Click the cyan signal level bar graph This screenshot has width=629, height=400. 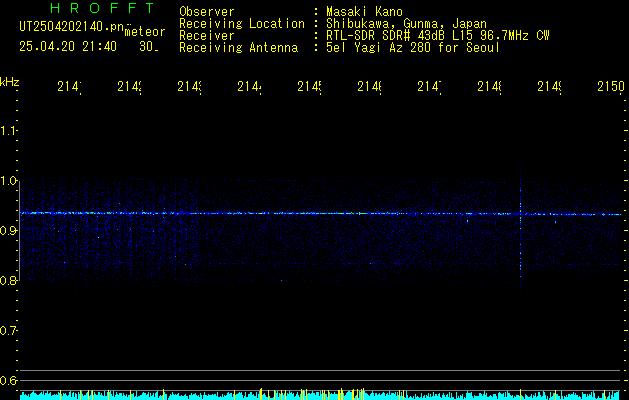tap(320, 394)
